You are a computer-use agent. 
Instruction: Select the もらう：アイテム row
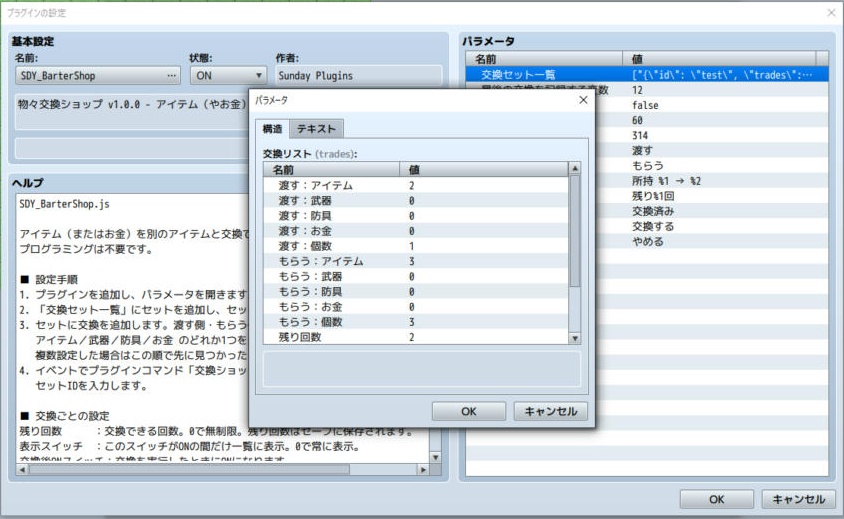pos(415,261)
